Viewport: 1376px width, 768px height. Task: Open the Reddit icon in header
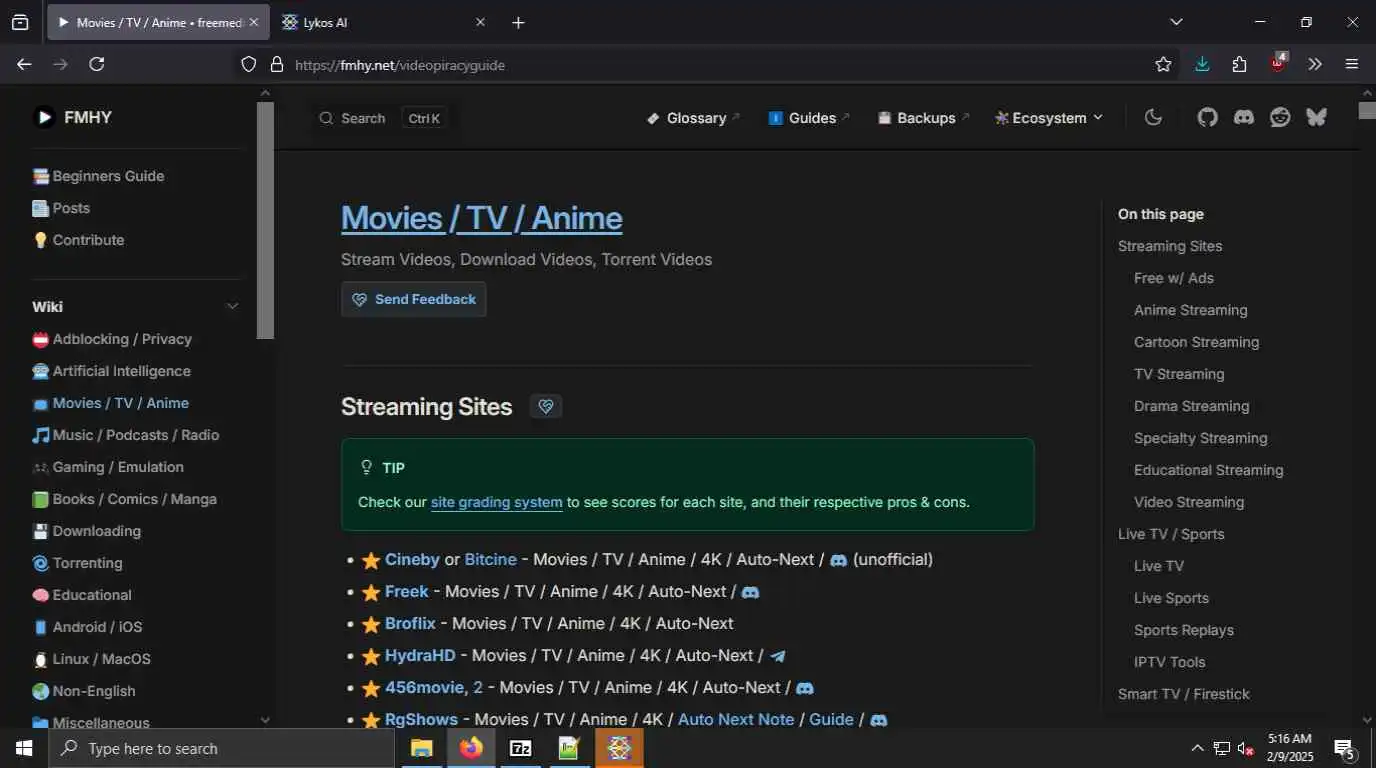(x=1280, y=117)
